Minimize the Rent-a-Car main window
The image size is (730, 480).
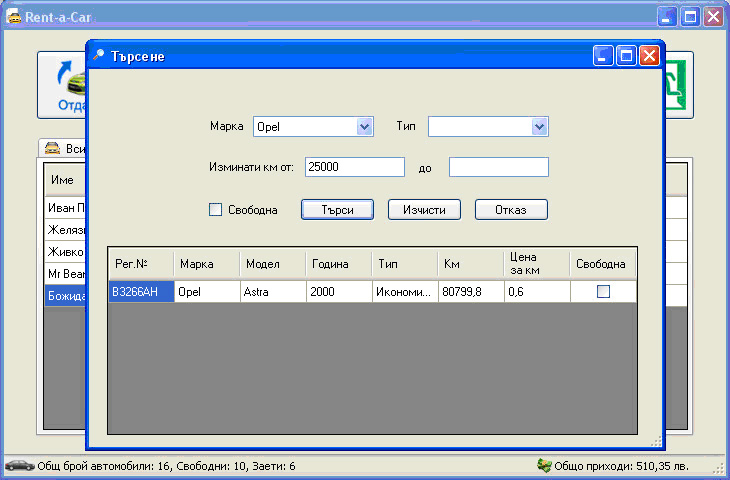pos(667,17)
